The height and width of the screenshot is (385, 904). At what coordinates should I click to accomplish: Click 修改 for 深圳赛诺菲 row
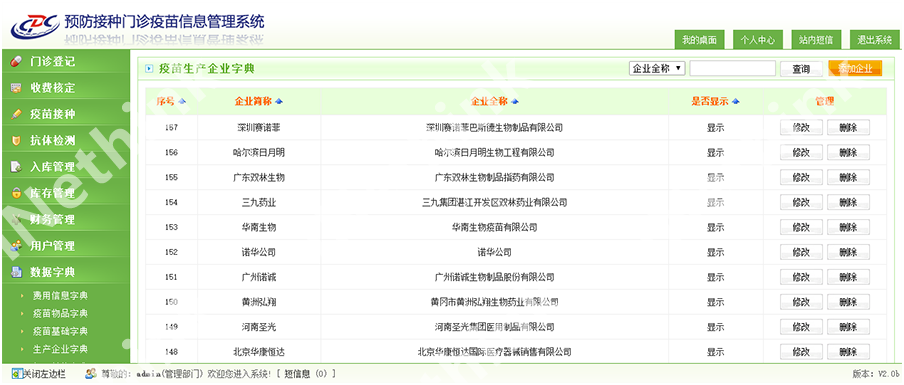pos(801,127)
